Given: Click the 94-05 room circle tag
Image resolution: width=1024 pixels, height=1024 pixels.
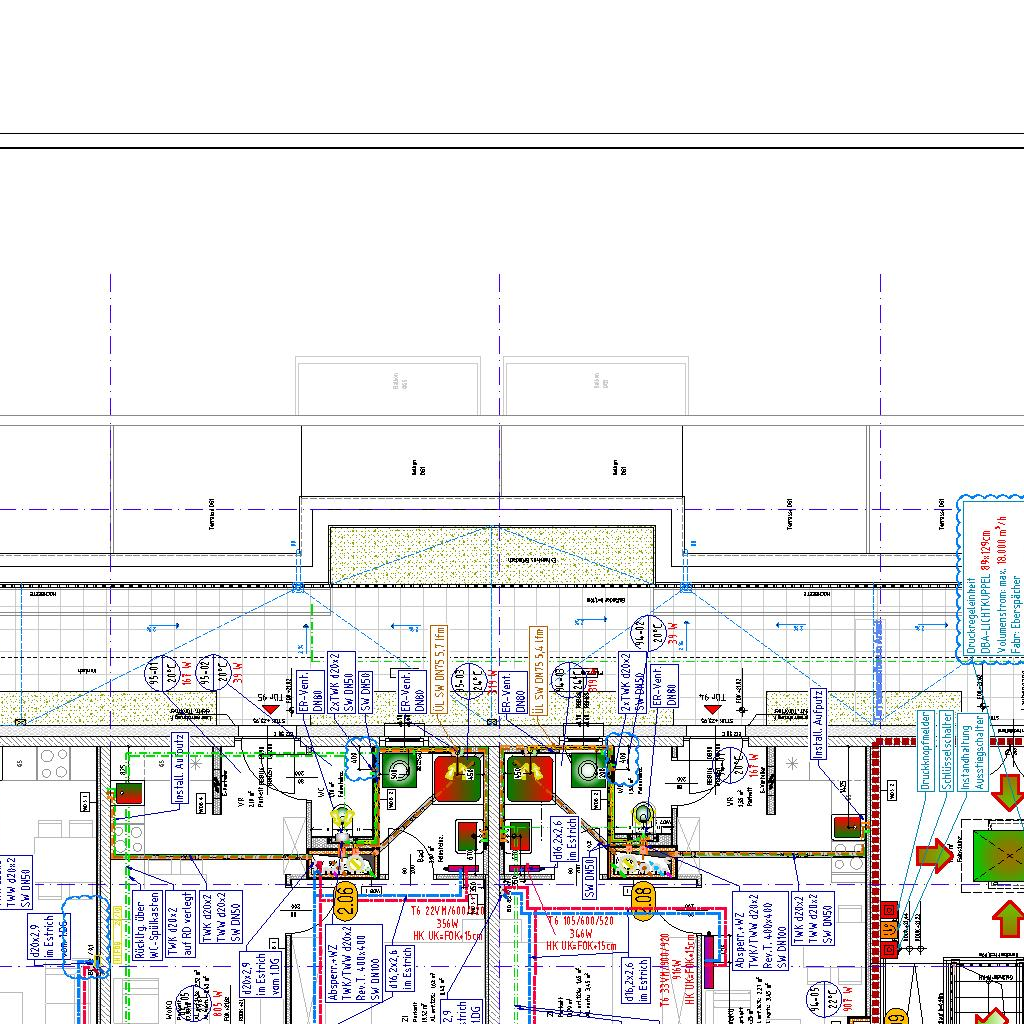Looking at the screenshot, I should 823,1000.
